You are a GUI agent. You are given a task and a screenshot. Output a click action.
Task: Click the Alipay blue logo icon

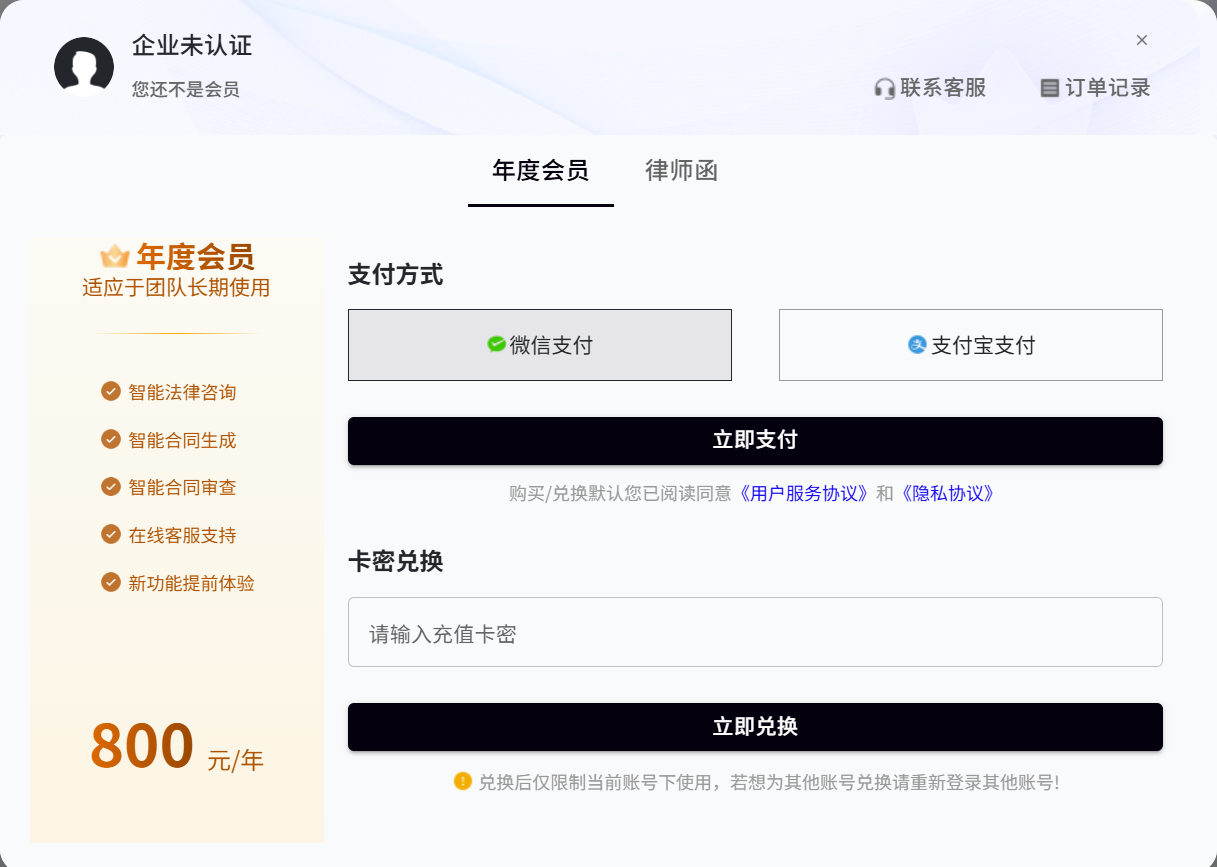point(917,345)
